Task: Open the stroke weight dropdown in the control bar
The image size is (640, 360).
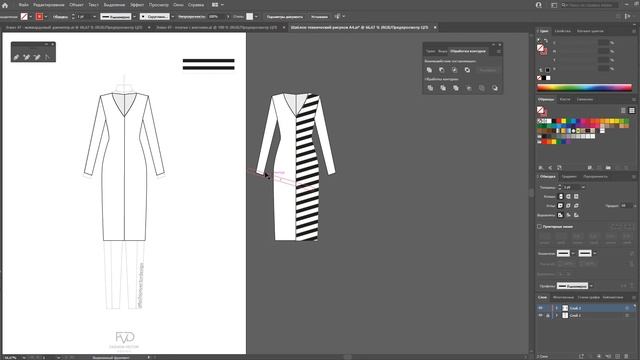Action: (x=94, y=17)
